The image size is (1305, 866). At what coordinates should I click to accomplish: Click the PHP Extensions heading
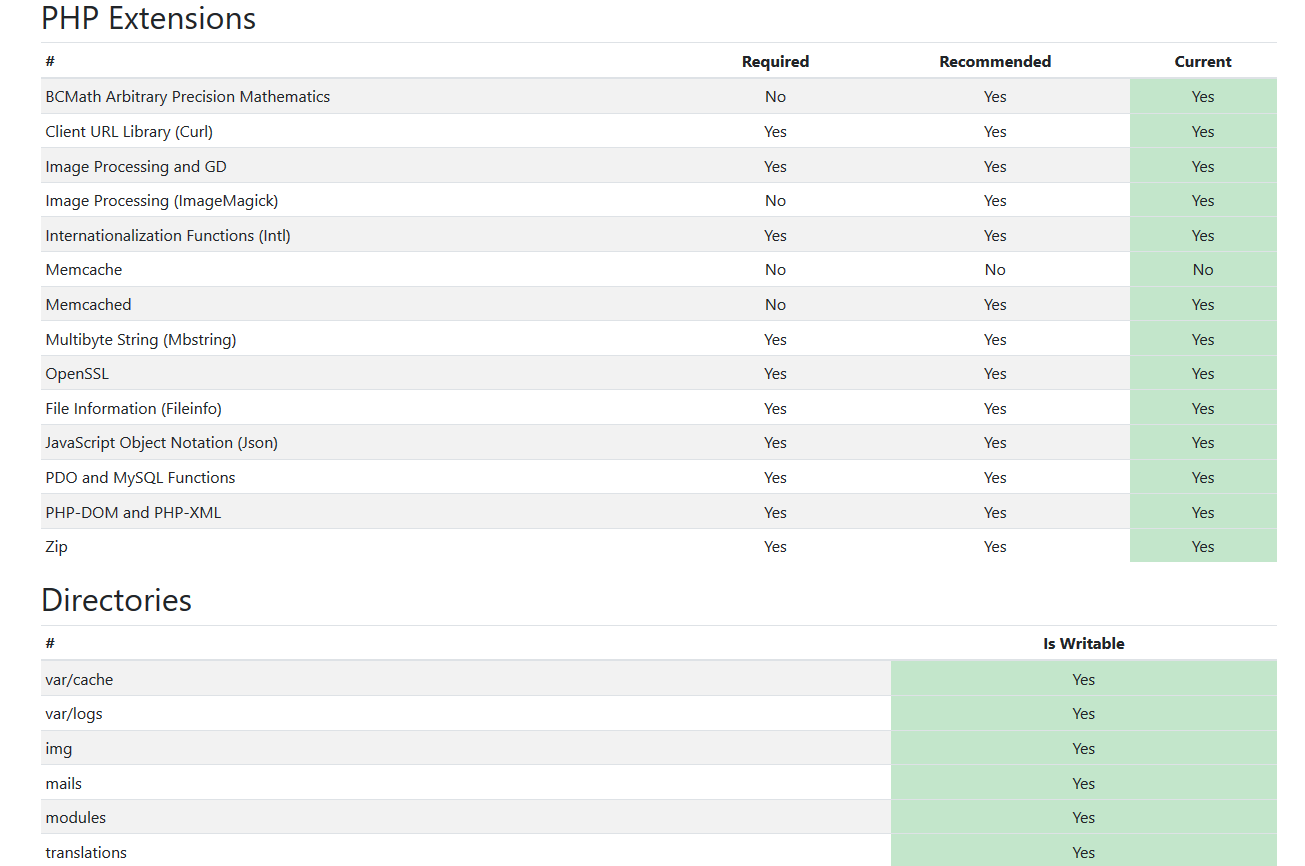[147, 18]
